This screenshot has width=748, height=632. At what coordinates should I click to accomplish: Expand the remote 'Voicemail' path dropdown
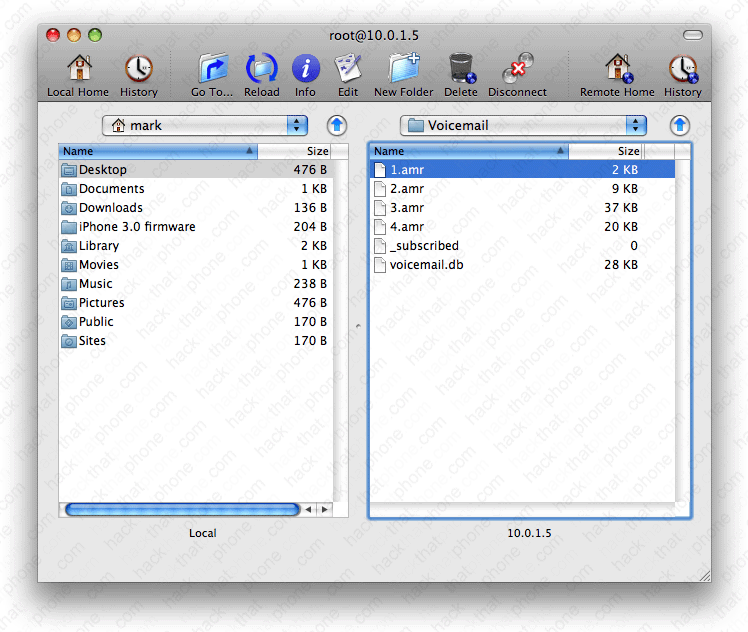coord(523,125)
